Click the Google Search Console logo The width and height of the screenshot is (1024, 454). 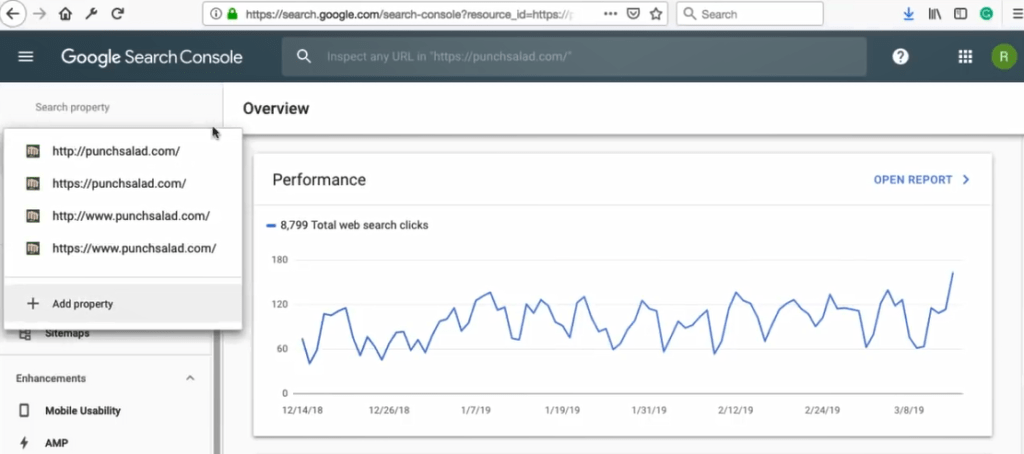point(152,57)
